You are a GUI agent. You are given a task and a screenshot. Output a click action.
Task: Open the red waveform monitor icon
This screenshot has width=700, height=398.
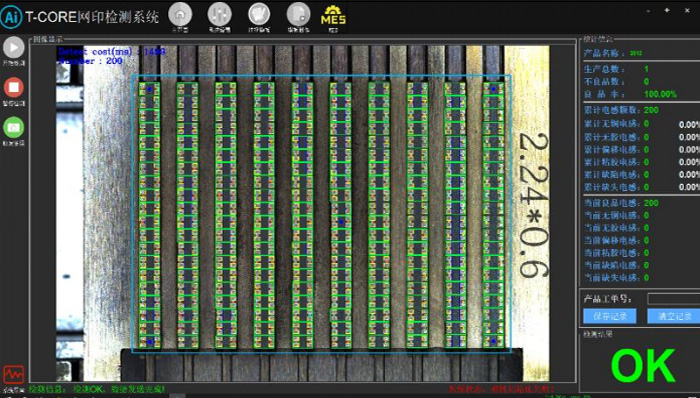pyautogui.click(x=13, y=375)
